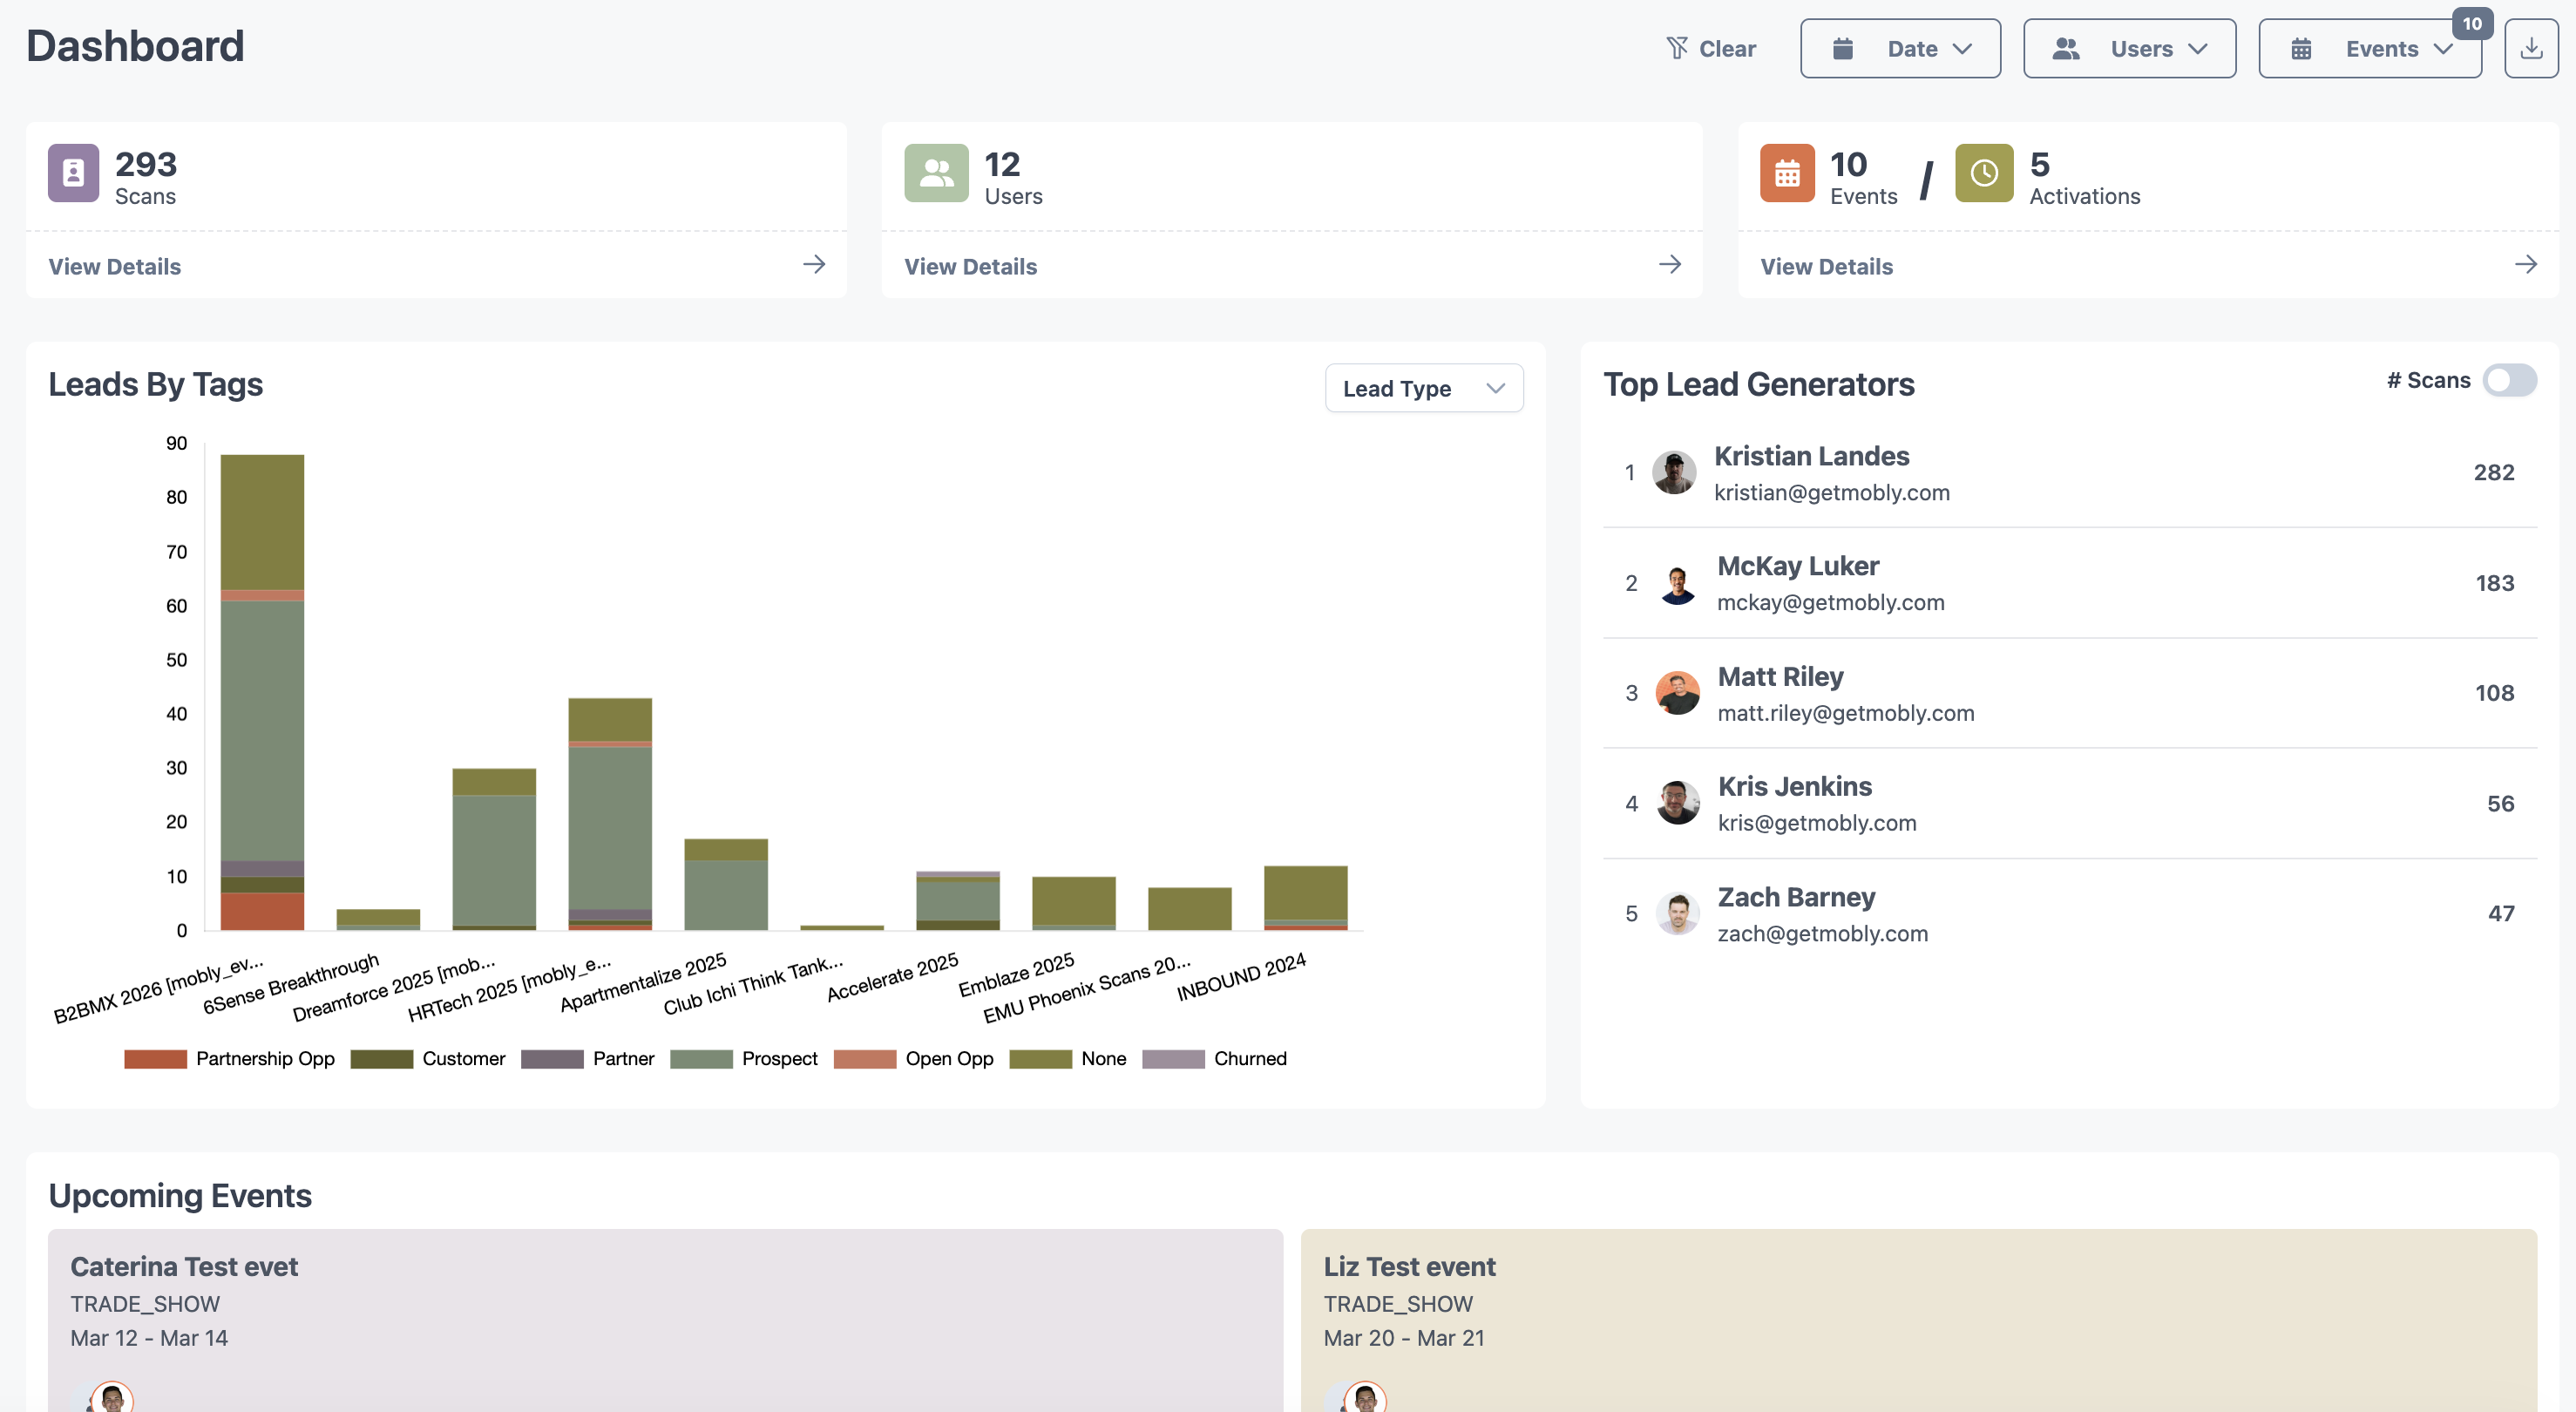Click the green Users group icon
The height and width of the screenshot is (1412, 2576).
[936, 173]
